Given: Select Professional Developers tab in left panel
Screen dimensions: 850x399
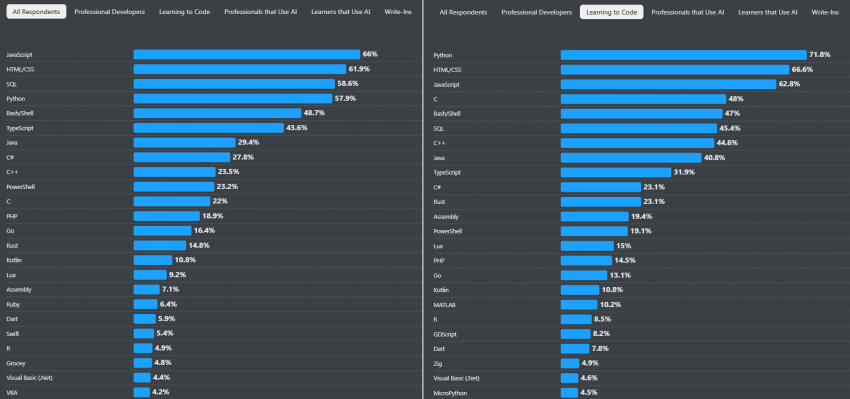Looking at the screenshot, I should pyautogui.click(x=110, y=12).
